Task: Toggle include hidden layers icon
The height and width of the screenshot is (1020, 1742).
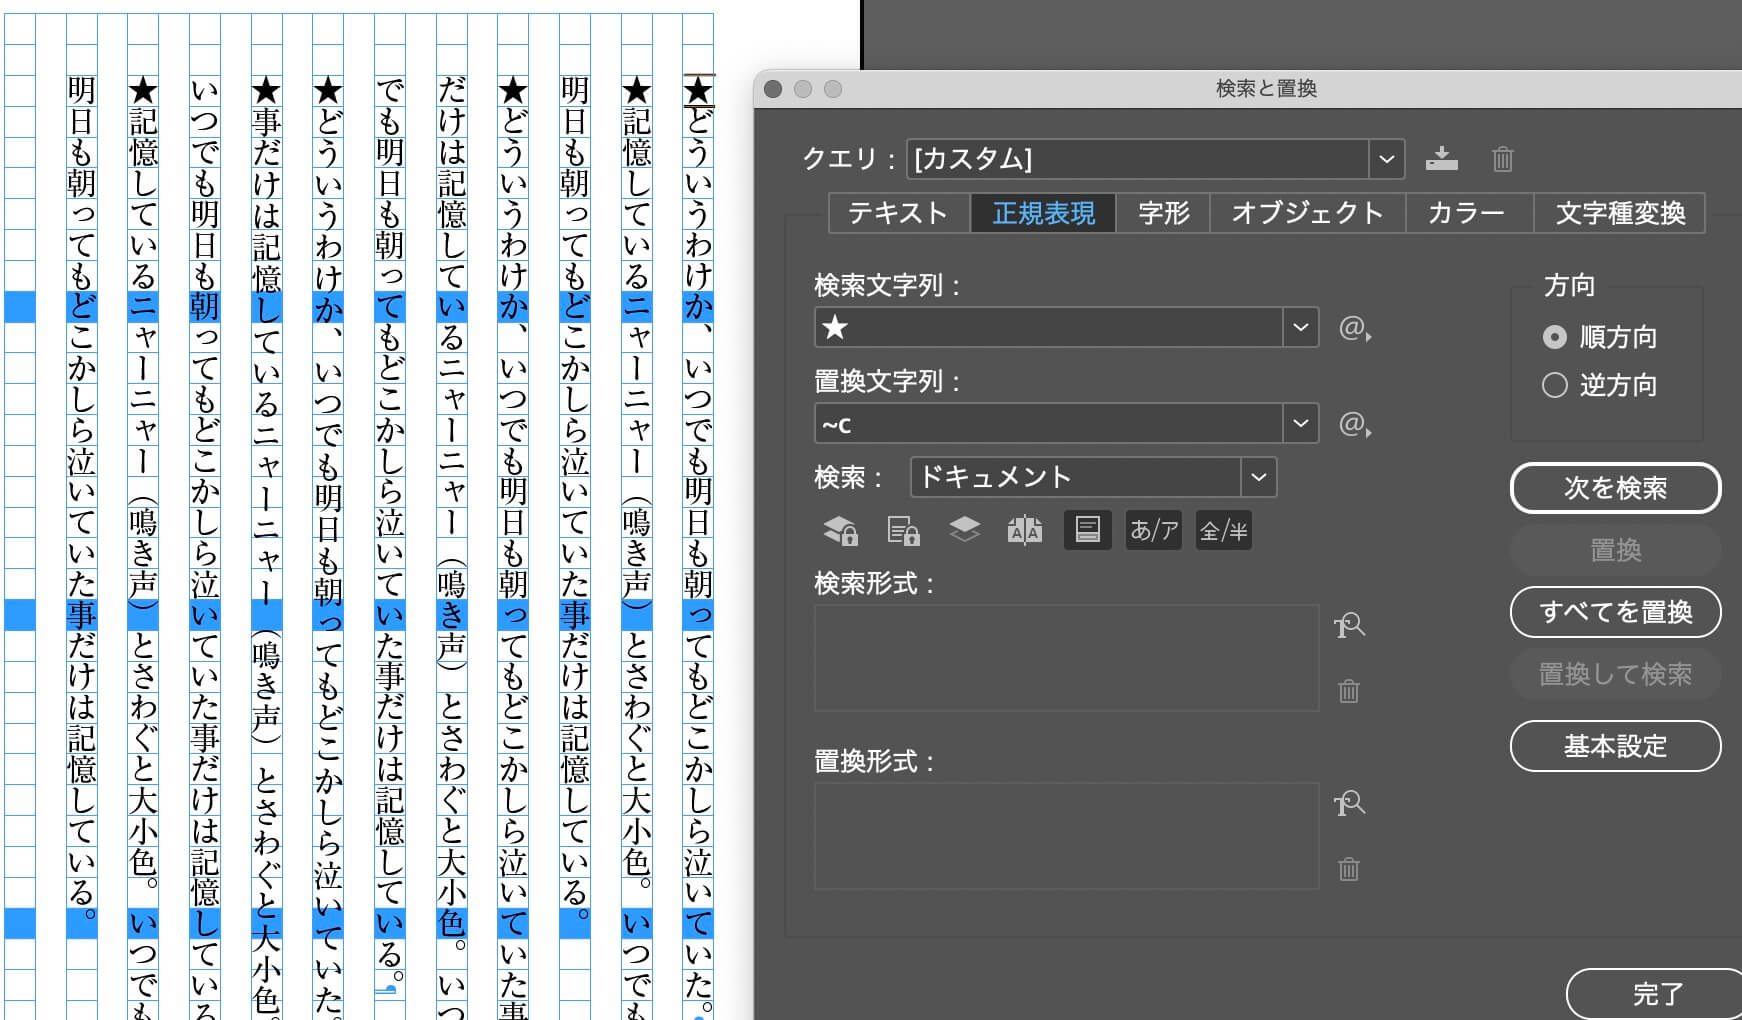Action: coord(964,530)
